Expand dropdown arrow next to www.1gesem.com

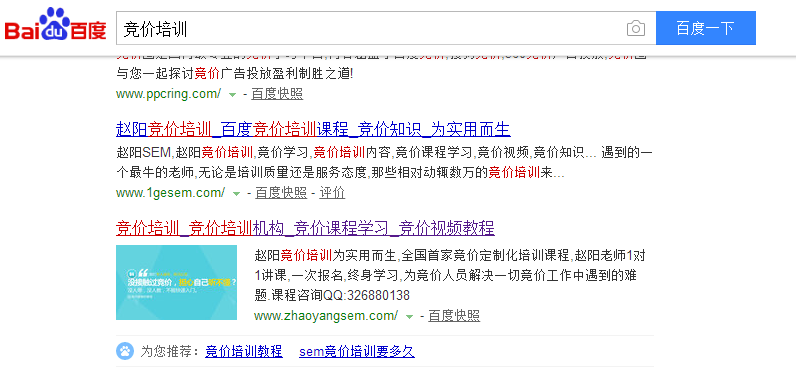pos(237,193)
